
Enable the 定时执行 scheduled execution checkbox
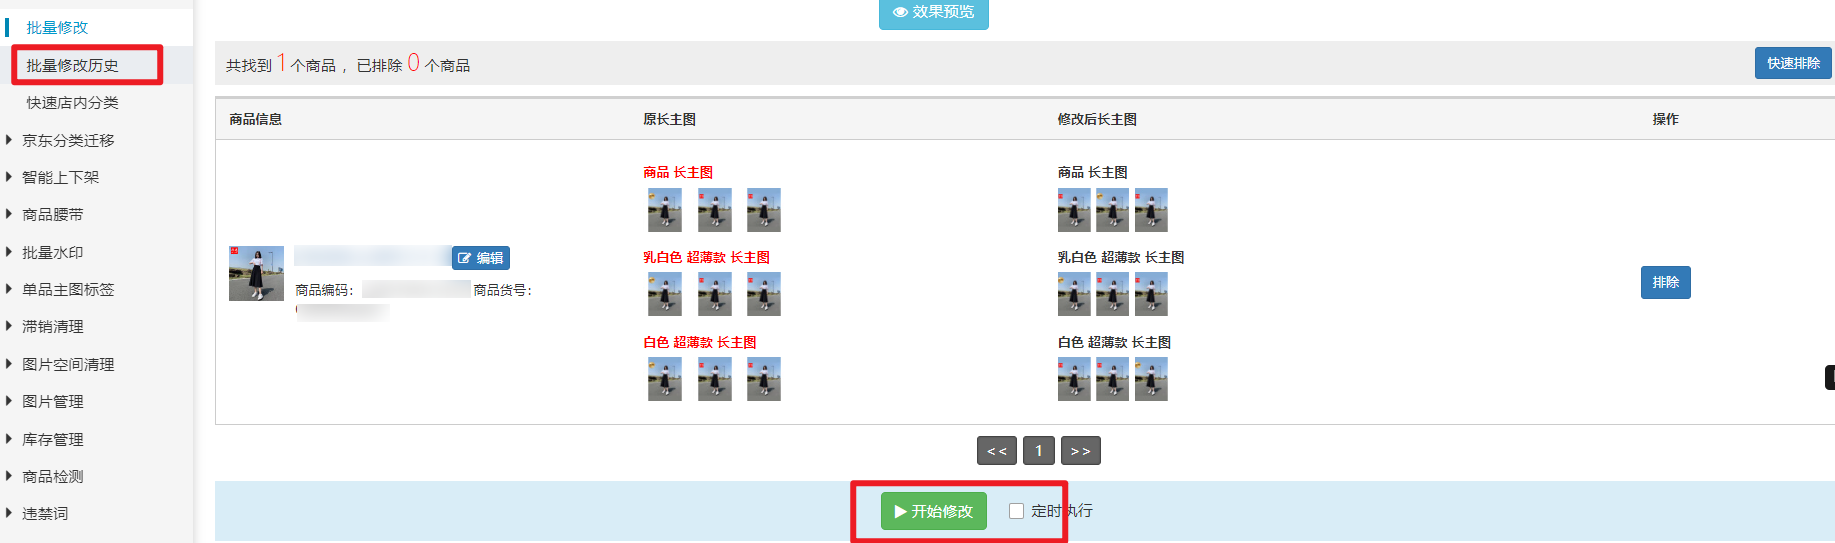pyautogui.click(x=1016, y=511)
